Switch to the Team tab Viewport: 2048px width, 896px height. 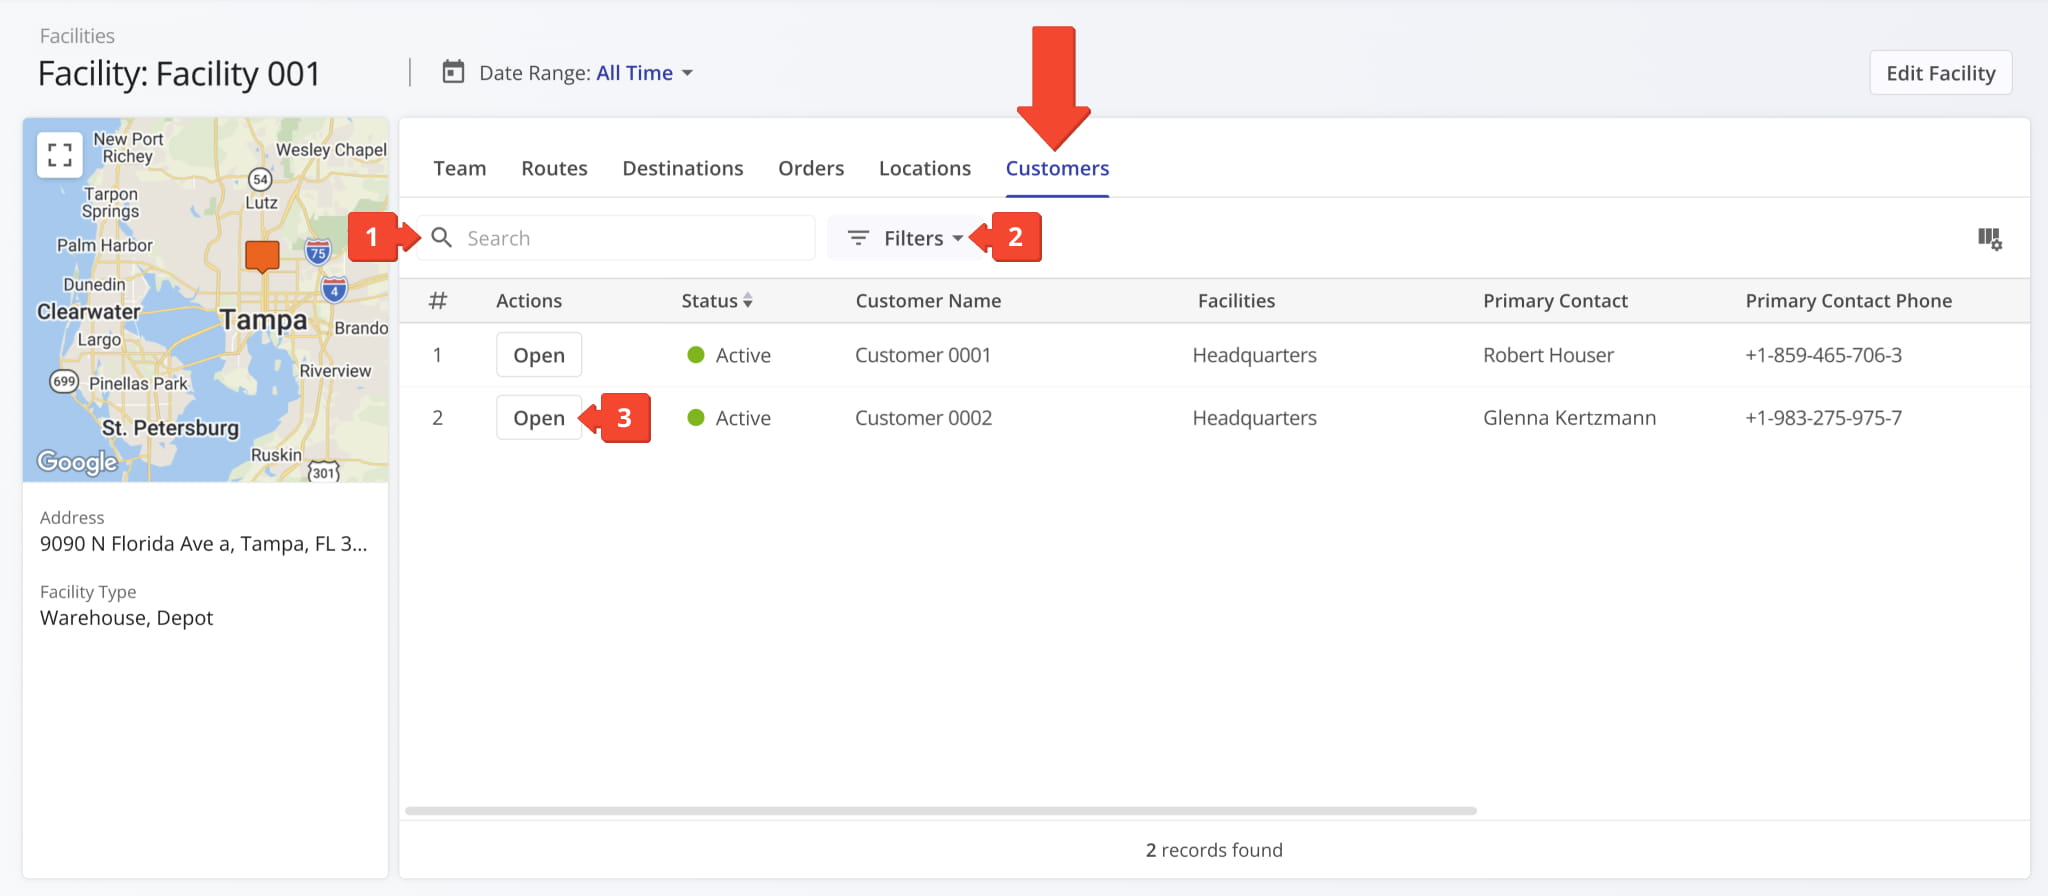pyautogui.click(x=459, y=168)
